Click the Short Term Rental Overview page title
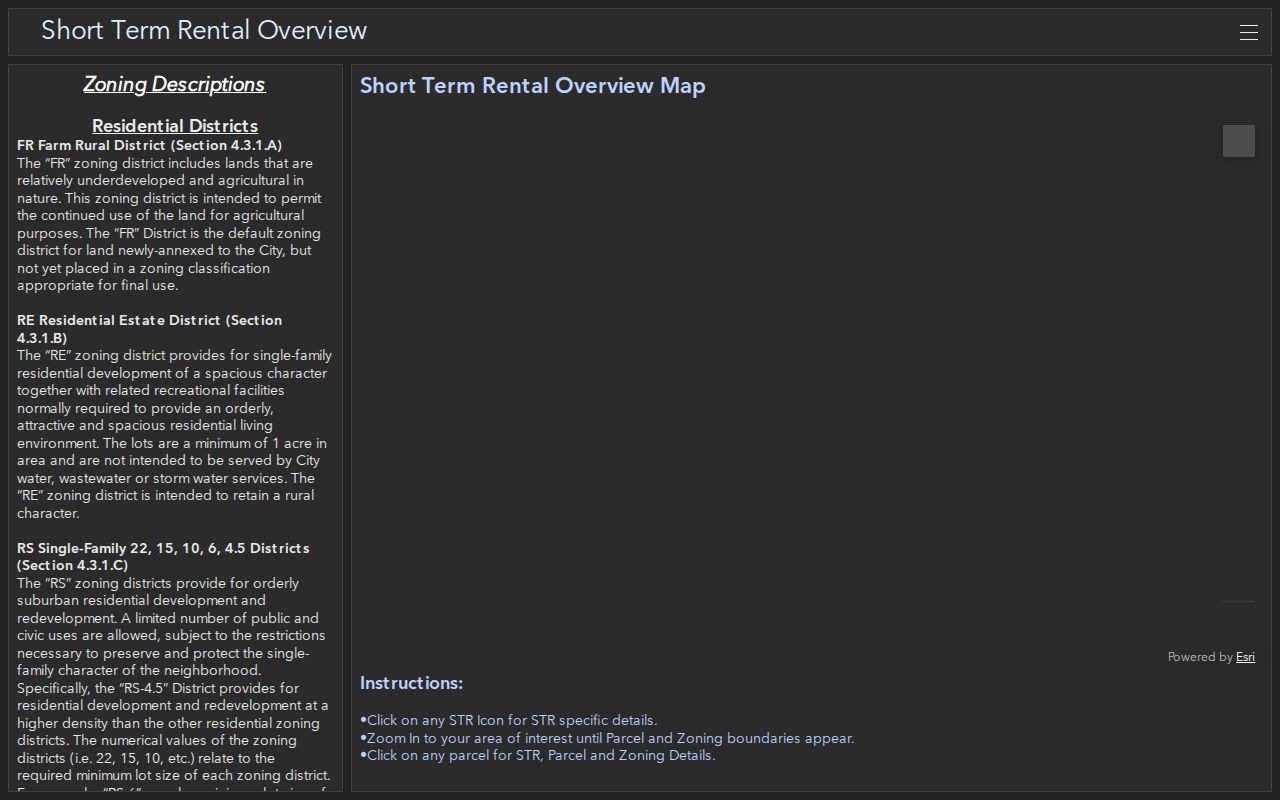Viewport: 1280px width, 800px height. click(x=204, y=30)
